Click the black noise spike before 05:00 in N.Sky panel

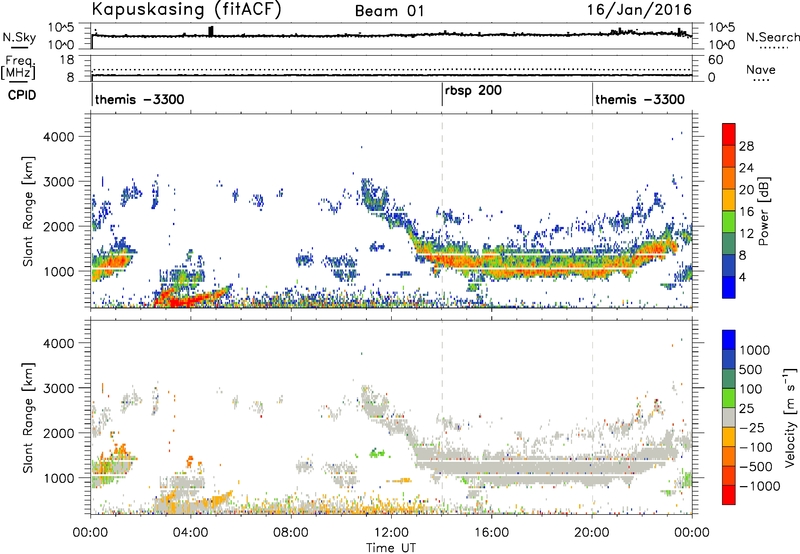coord(211,31)
